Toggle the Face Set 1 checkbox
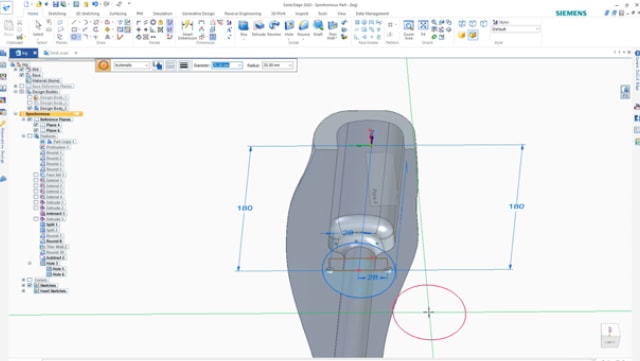The height and width of the screenshot is (361, 640). 36,175
